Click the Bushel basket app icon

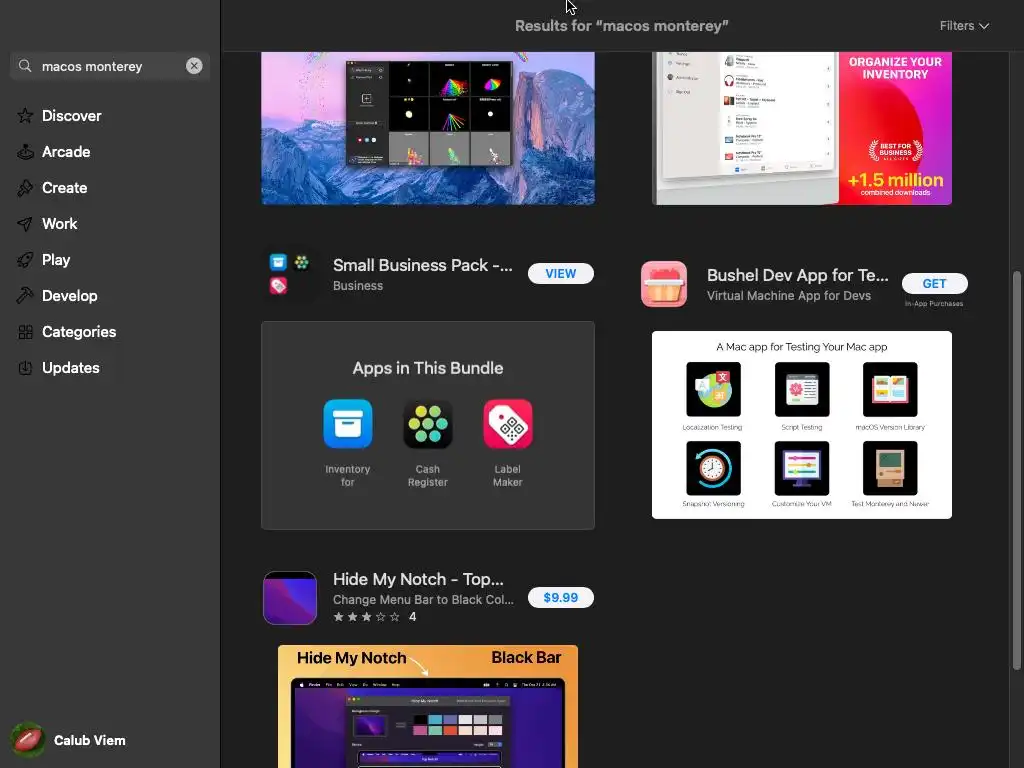[x=664, y=284]
